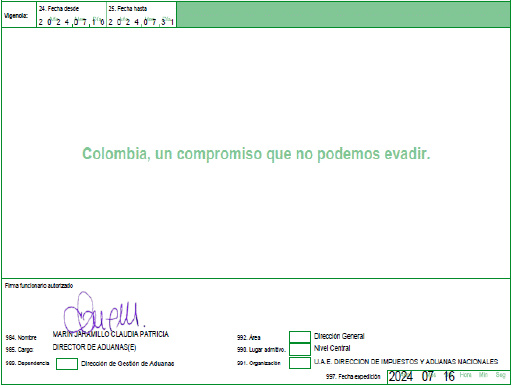Click the 2024 year in Fecha expedición
The height and width of the screenshot is (388, 514).
(x=401, y=377)
